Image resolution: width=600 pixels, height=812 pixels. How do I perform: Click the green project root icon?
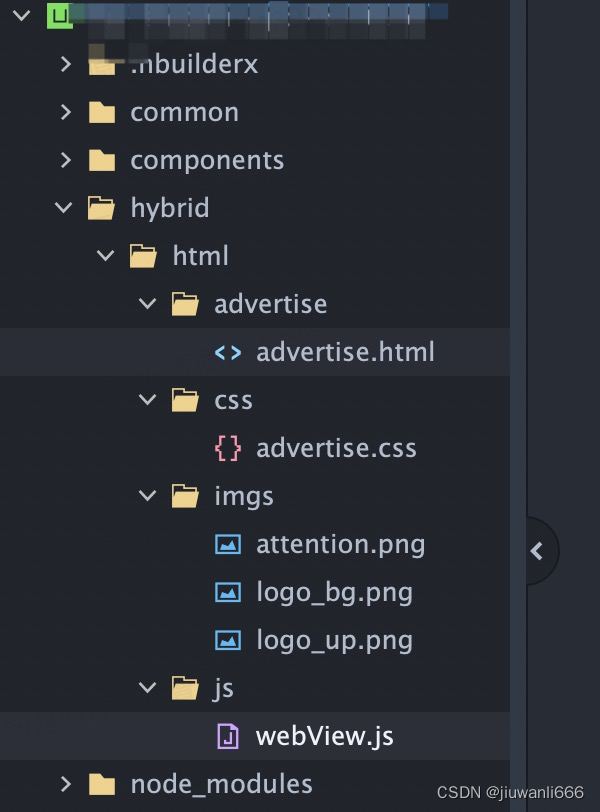tap(60, 16)
